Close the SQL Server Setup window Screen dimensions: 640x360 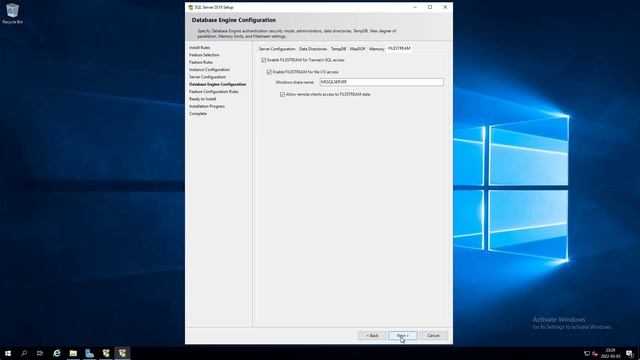pos(445,7)
